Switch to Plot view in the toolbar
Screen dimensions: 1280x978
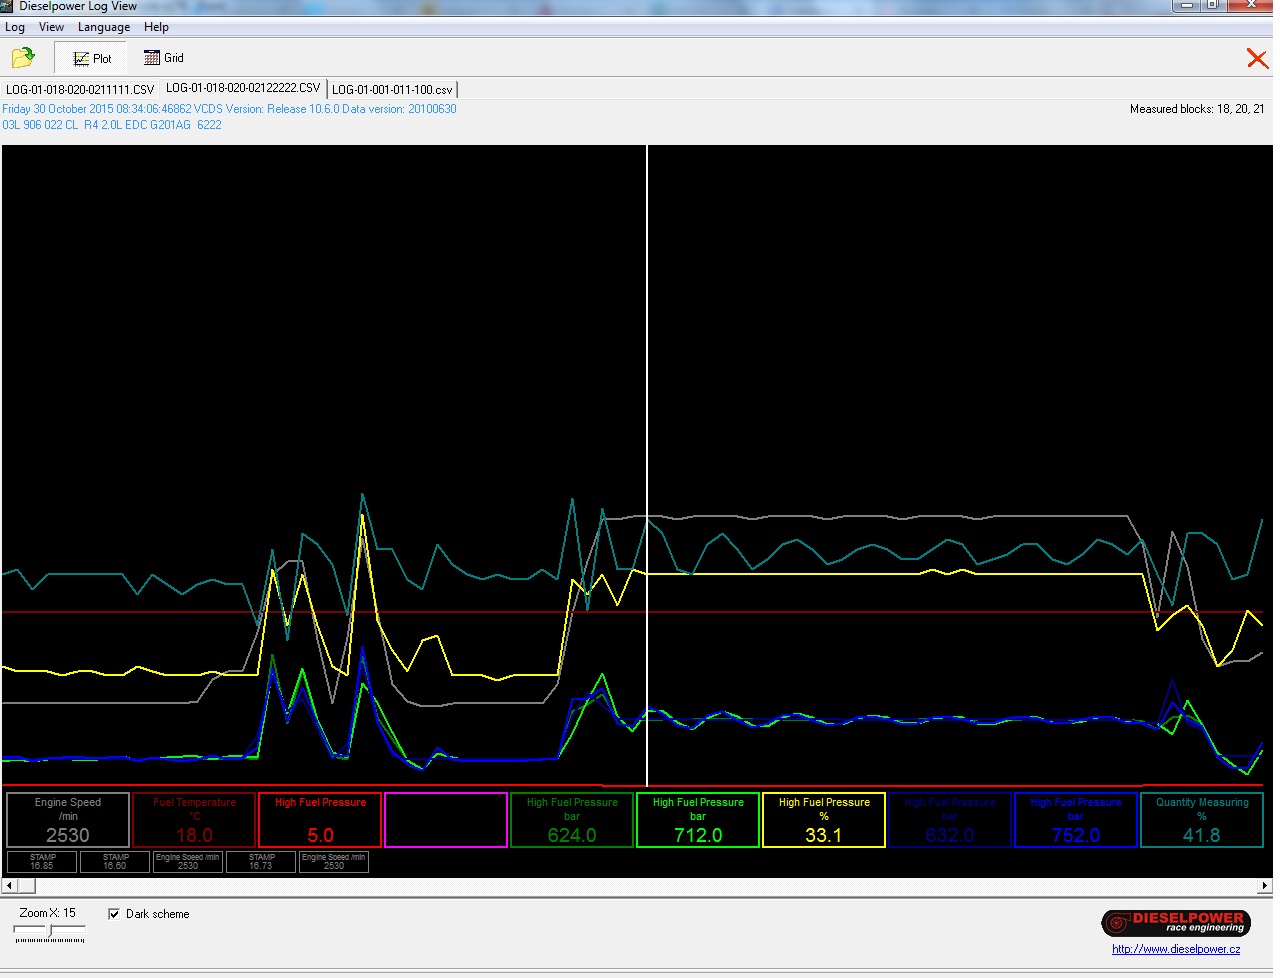coord(92,58)
